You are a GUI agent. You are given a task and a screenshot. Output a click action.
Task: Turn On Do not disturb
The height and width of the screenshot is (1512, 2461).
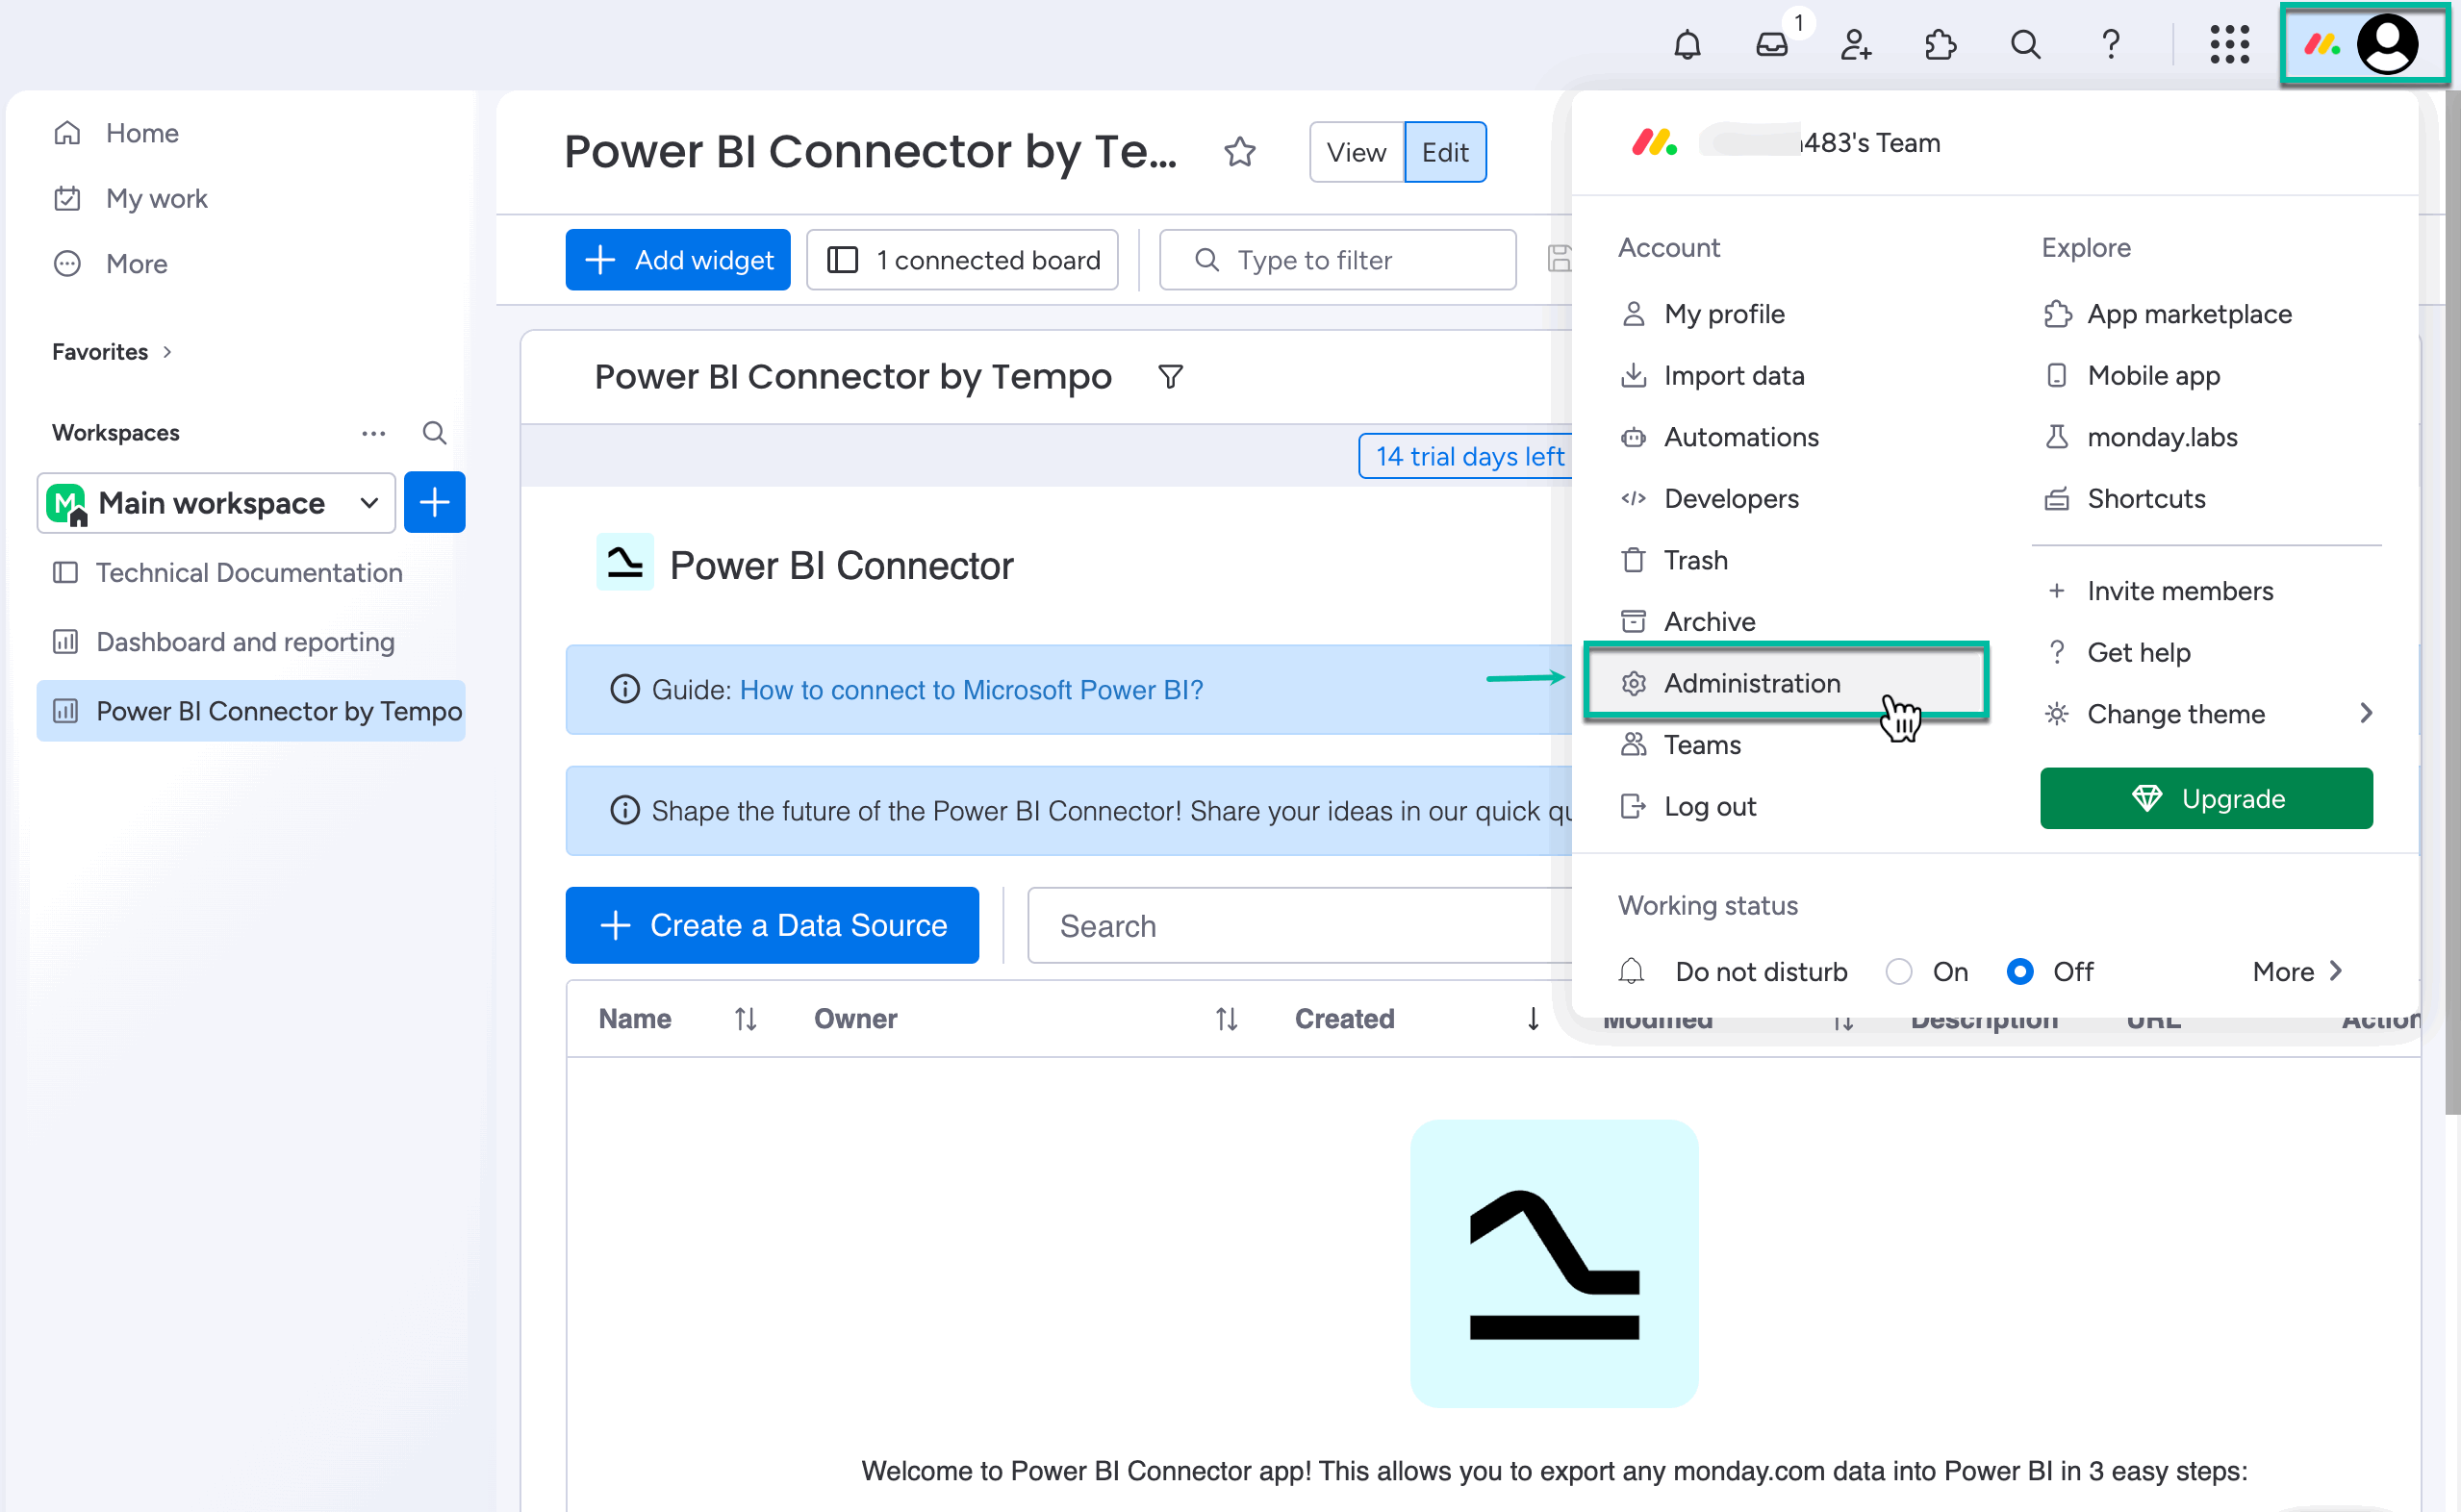(1899, 971)
